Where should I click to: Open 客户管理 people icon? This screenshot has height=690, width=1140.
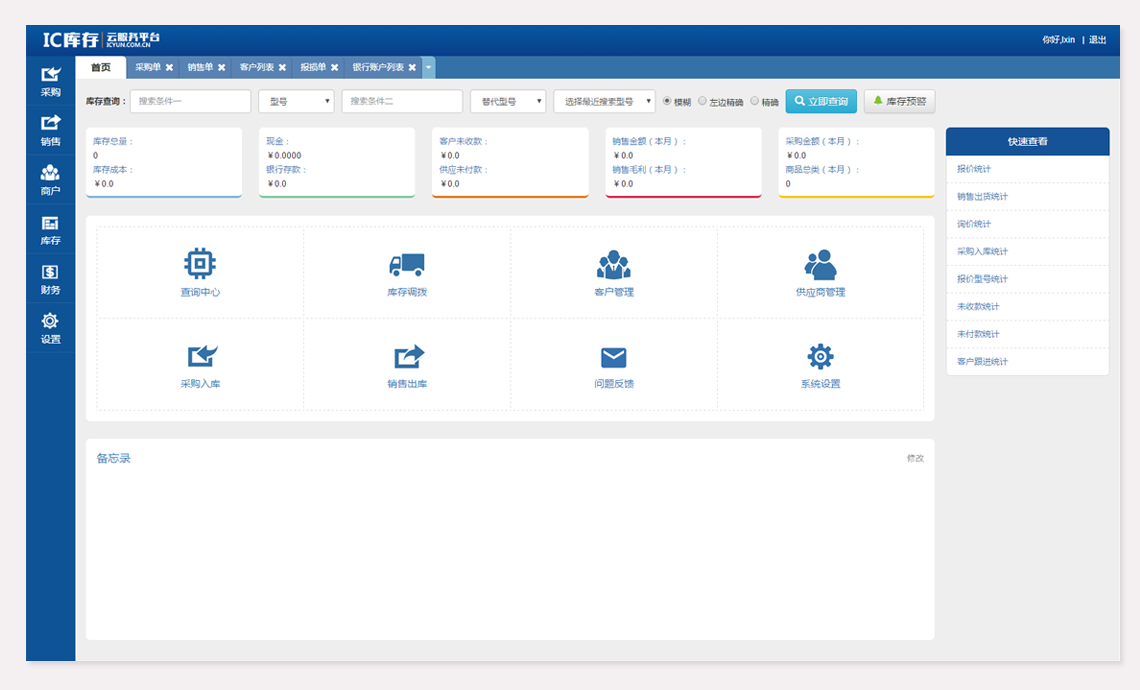click(613, 264)
